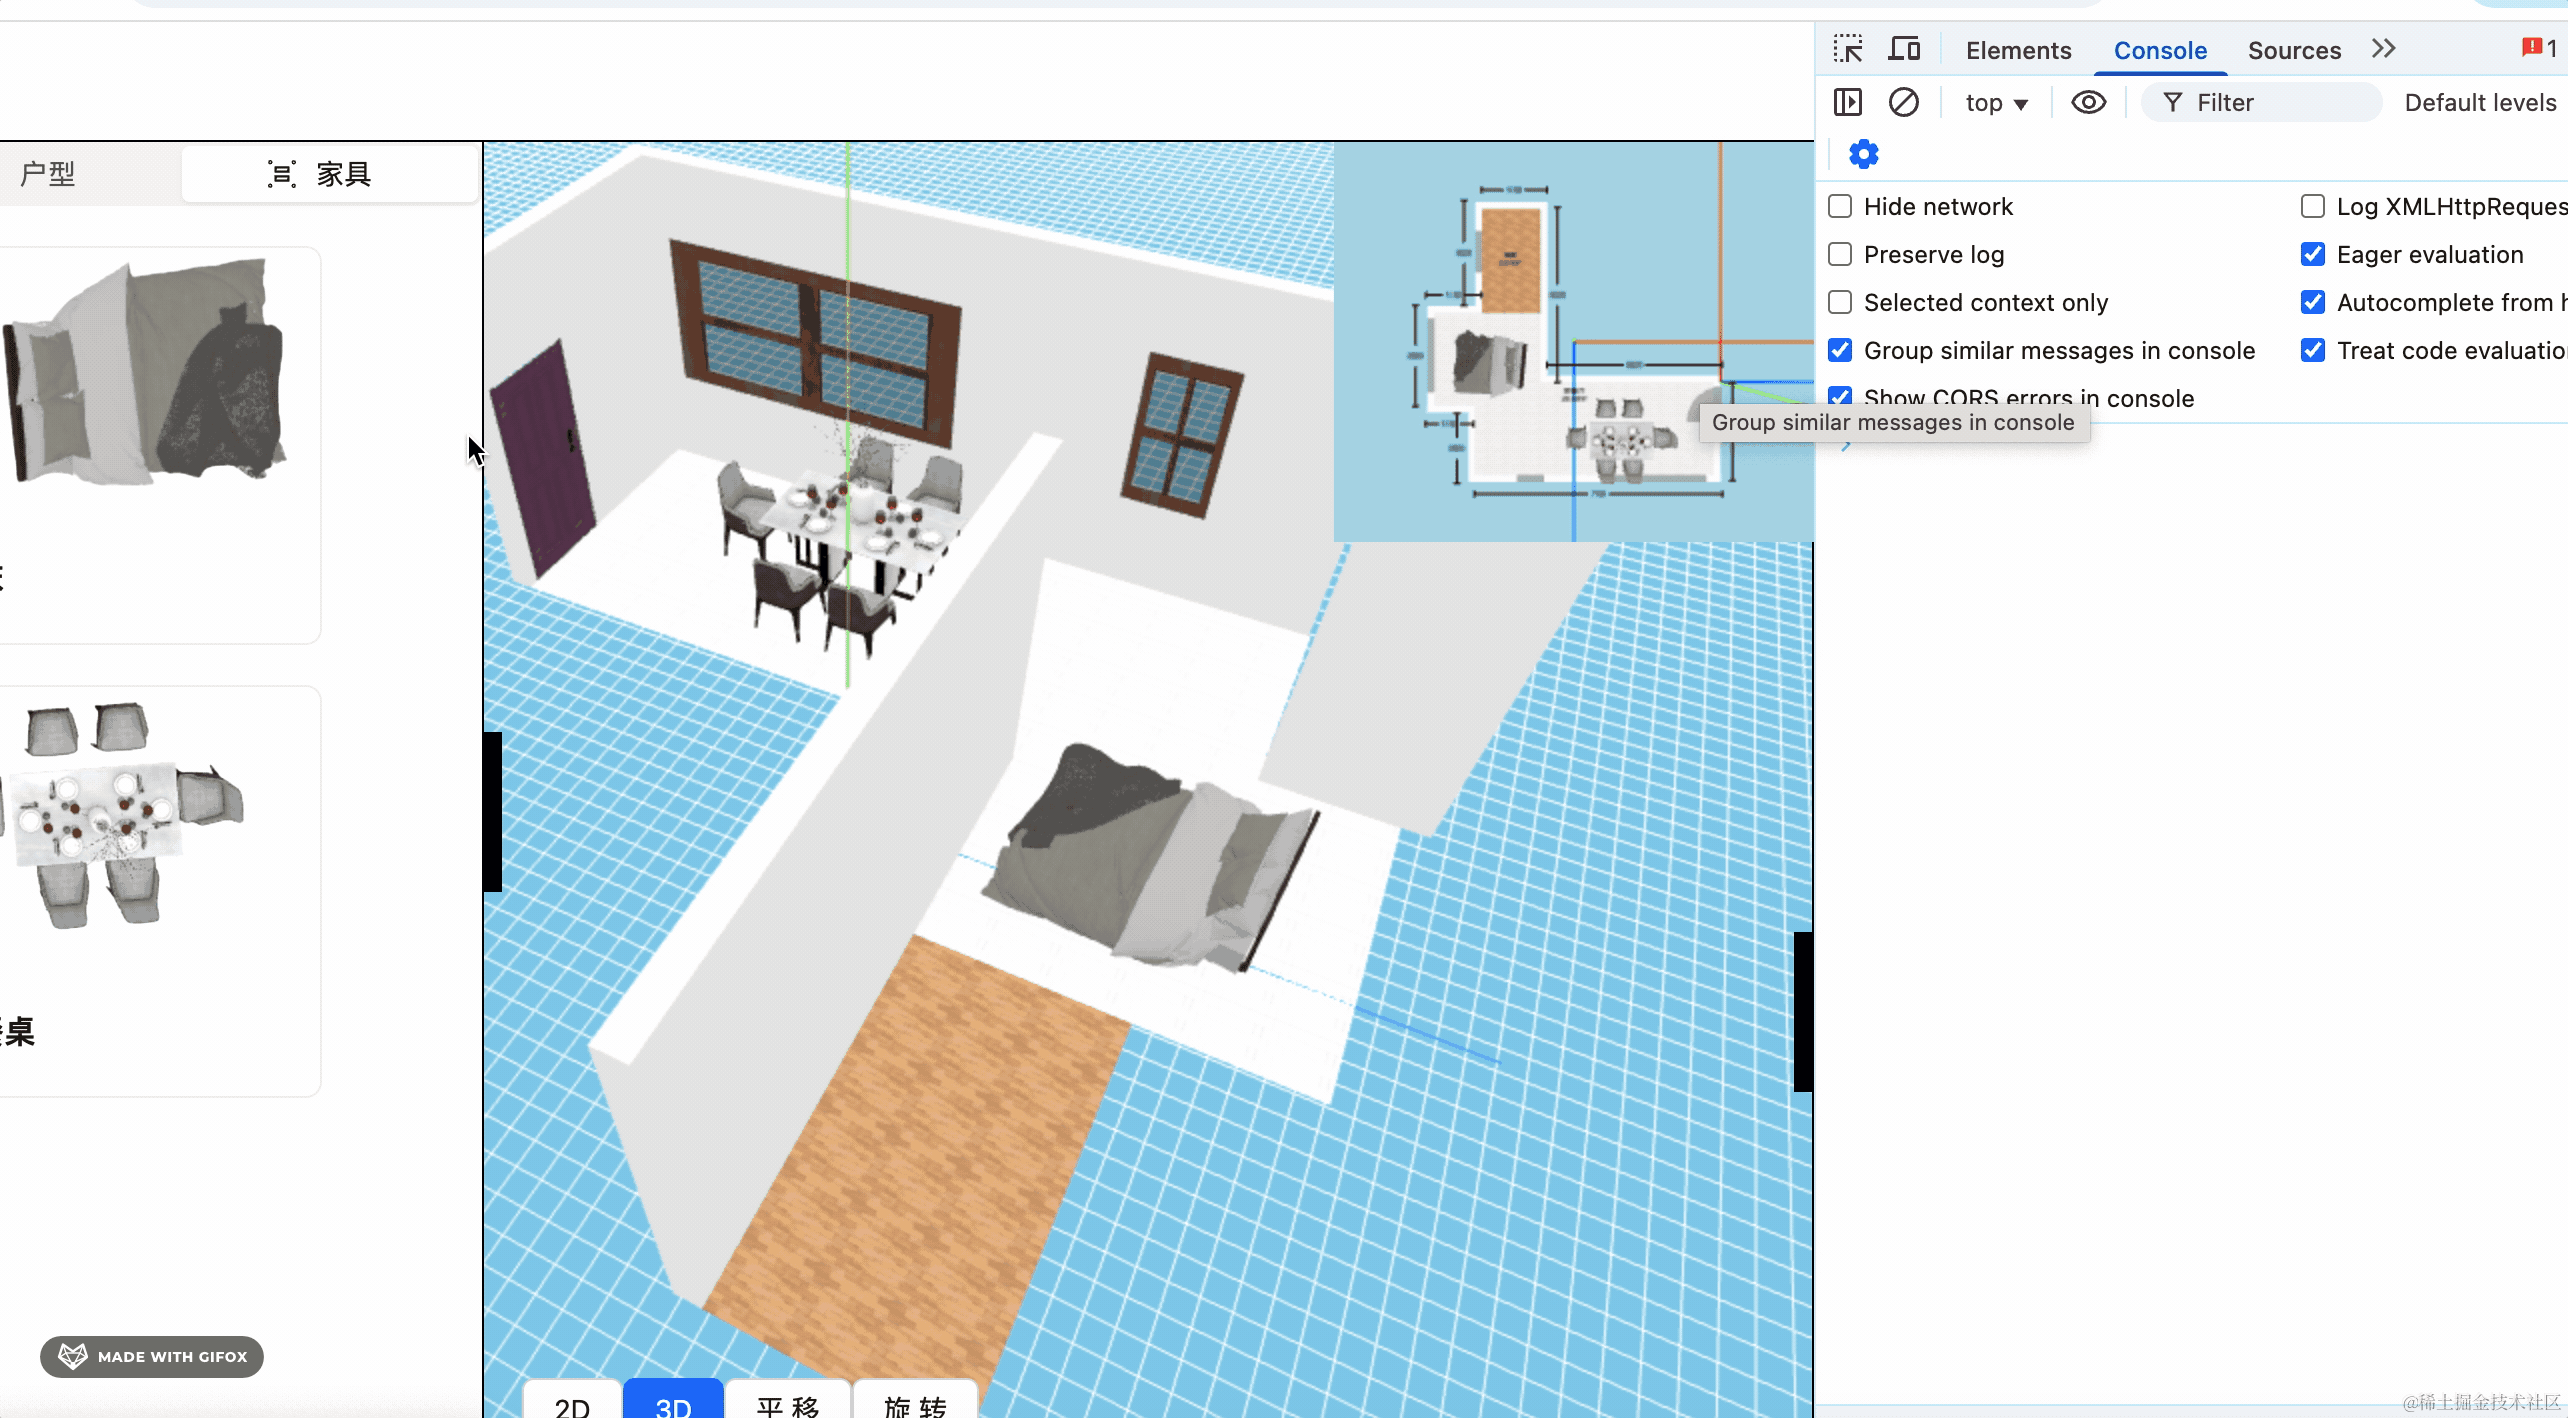This screenshot has width=2568, height=1418.
Task: Enable Log XMLHttpRequests checkbox
Action: 2313,206
